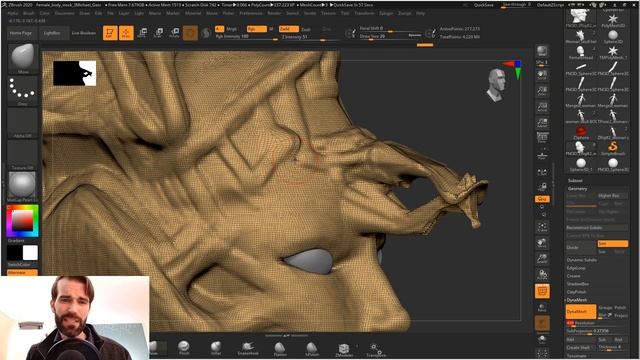
Task: Expand the Crease section
Action: [x=573, y=276]
